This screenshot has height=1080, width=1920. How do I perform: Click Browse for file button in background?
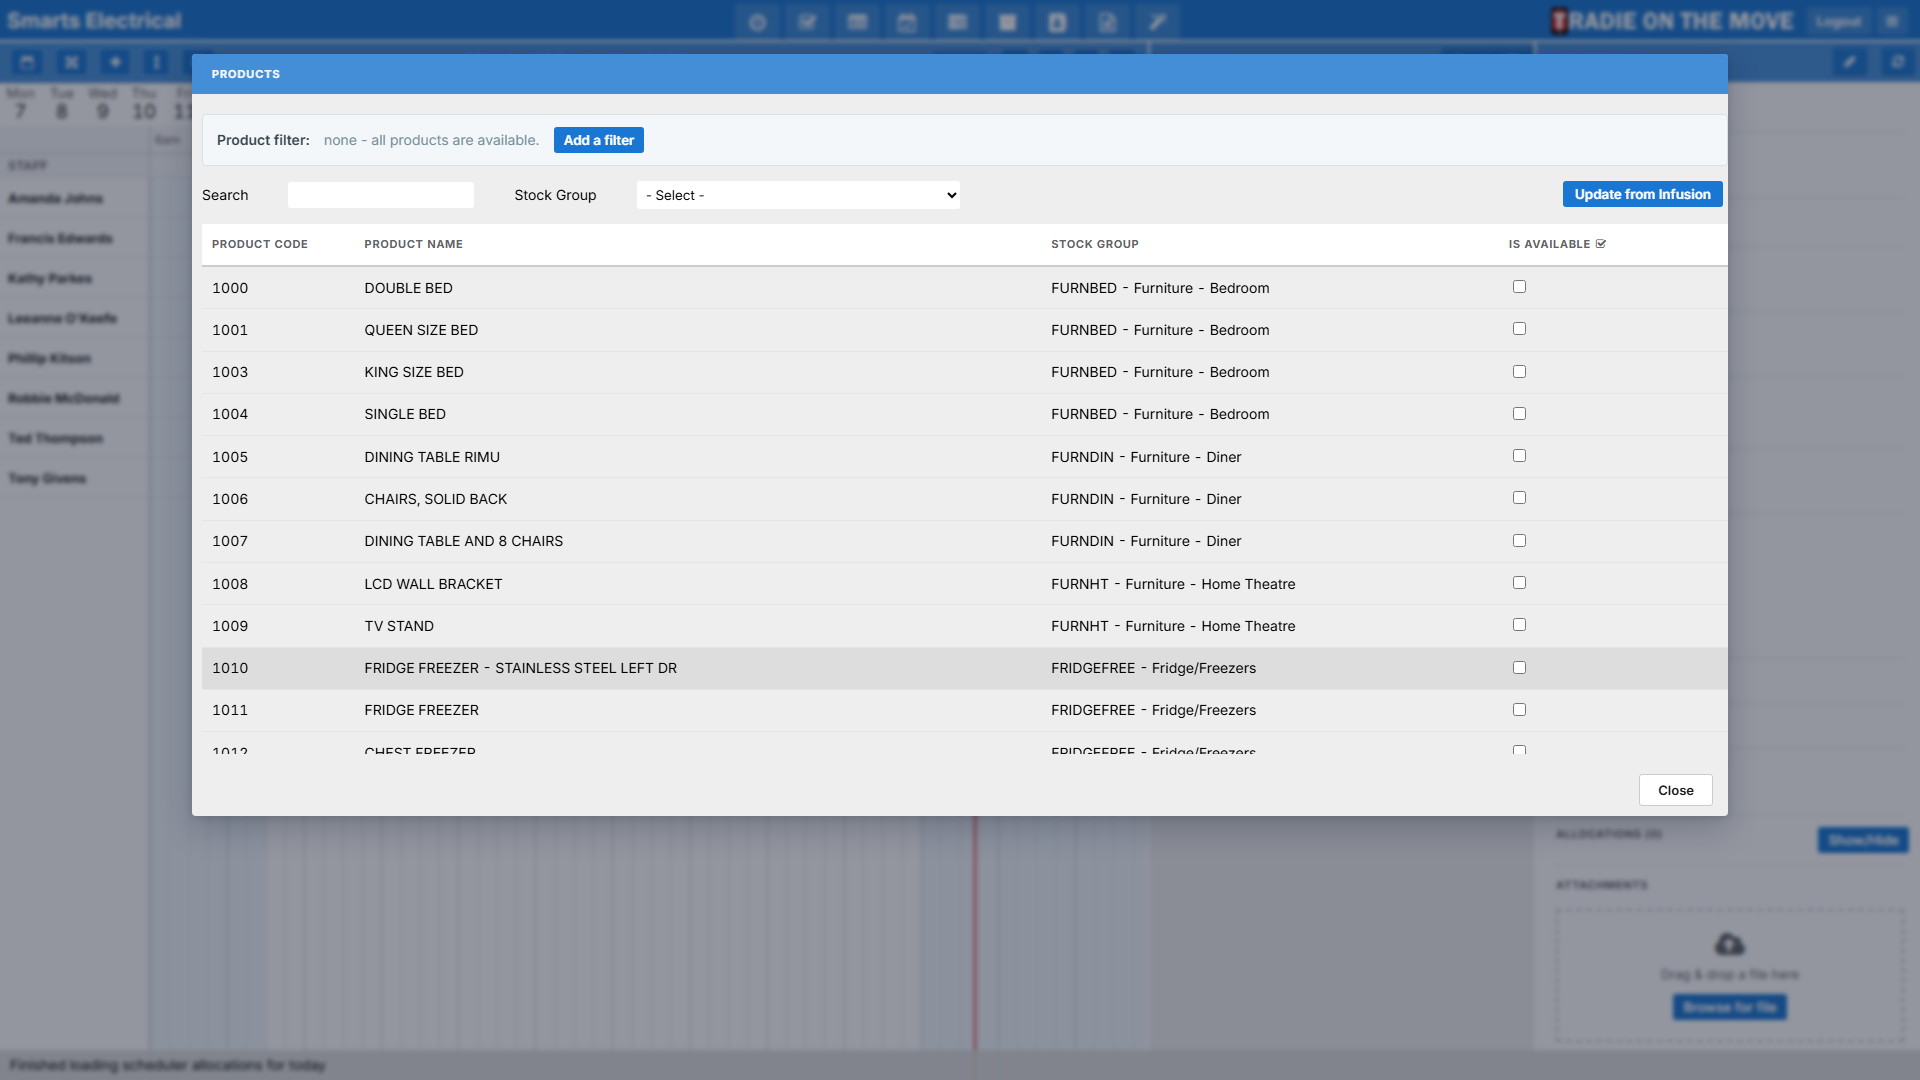pos(1729,1007)
